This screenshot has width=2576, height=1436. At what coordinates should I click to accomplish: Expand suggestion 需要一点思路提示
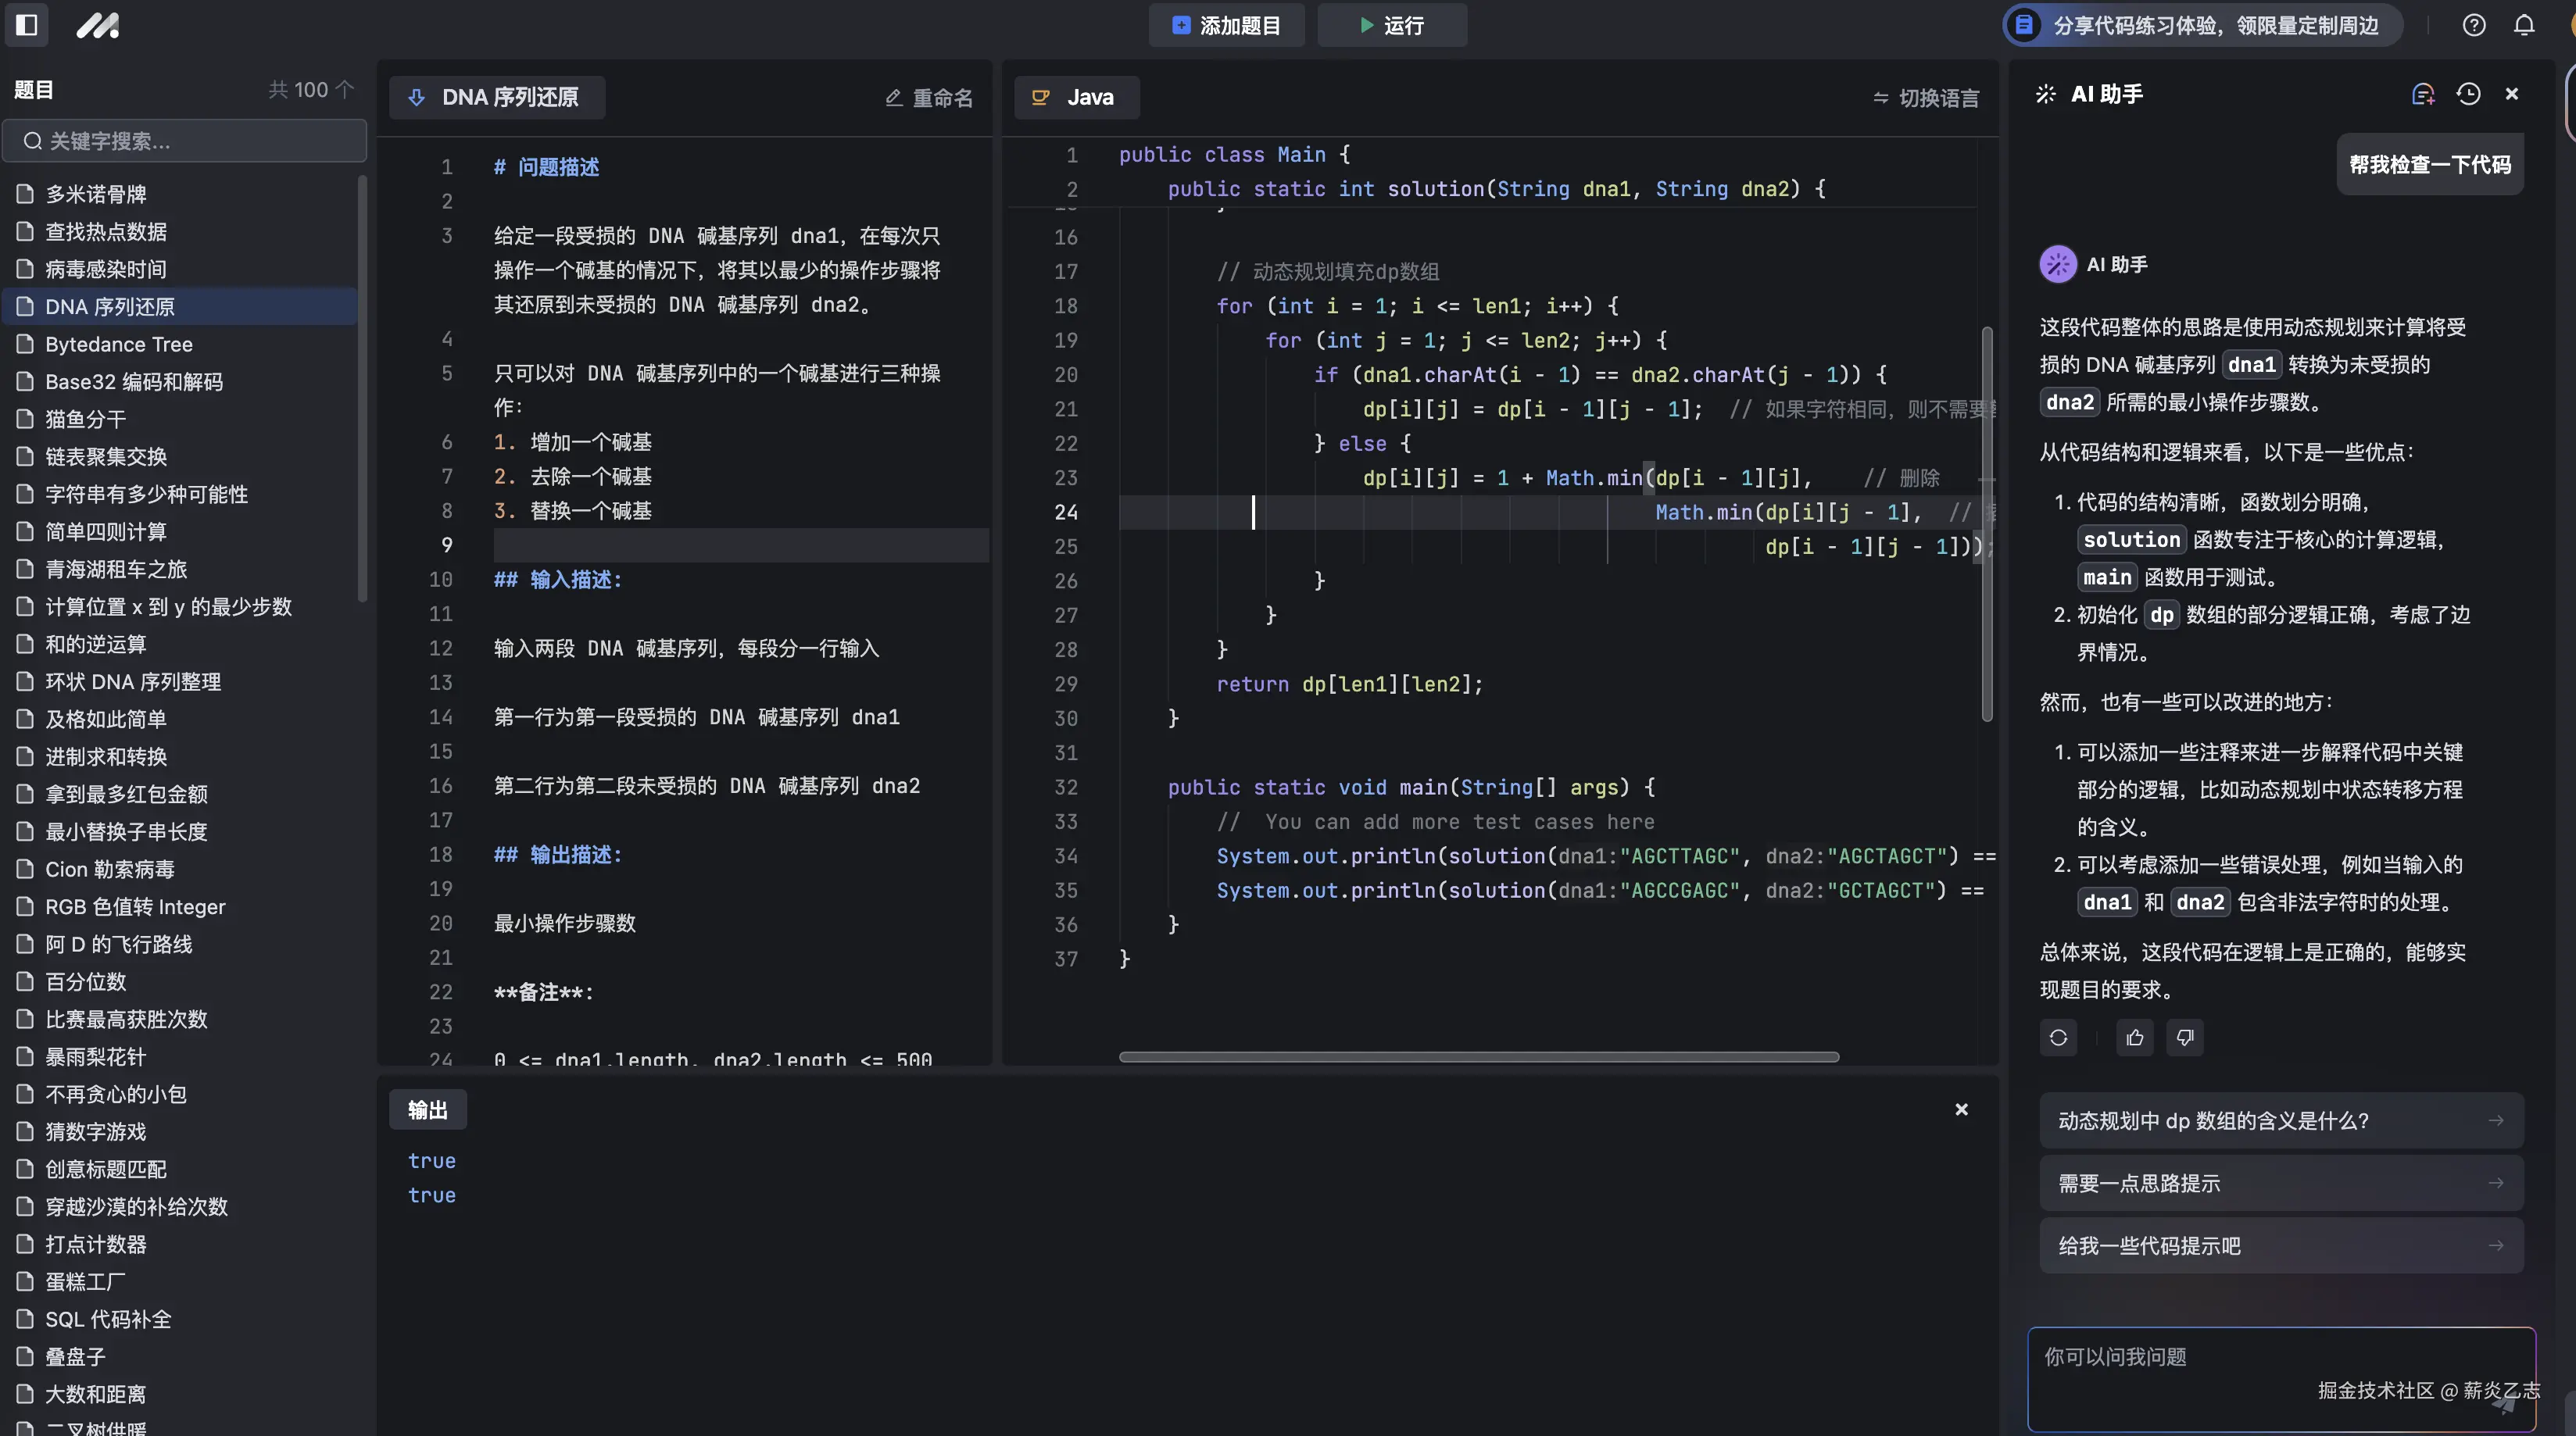tap(2280, 1182)
